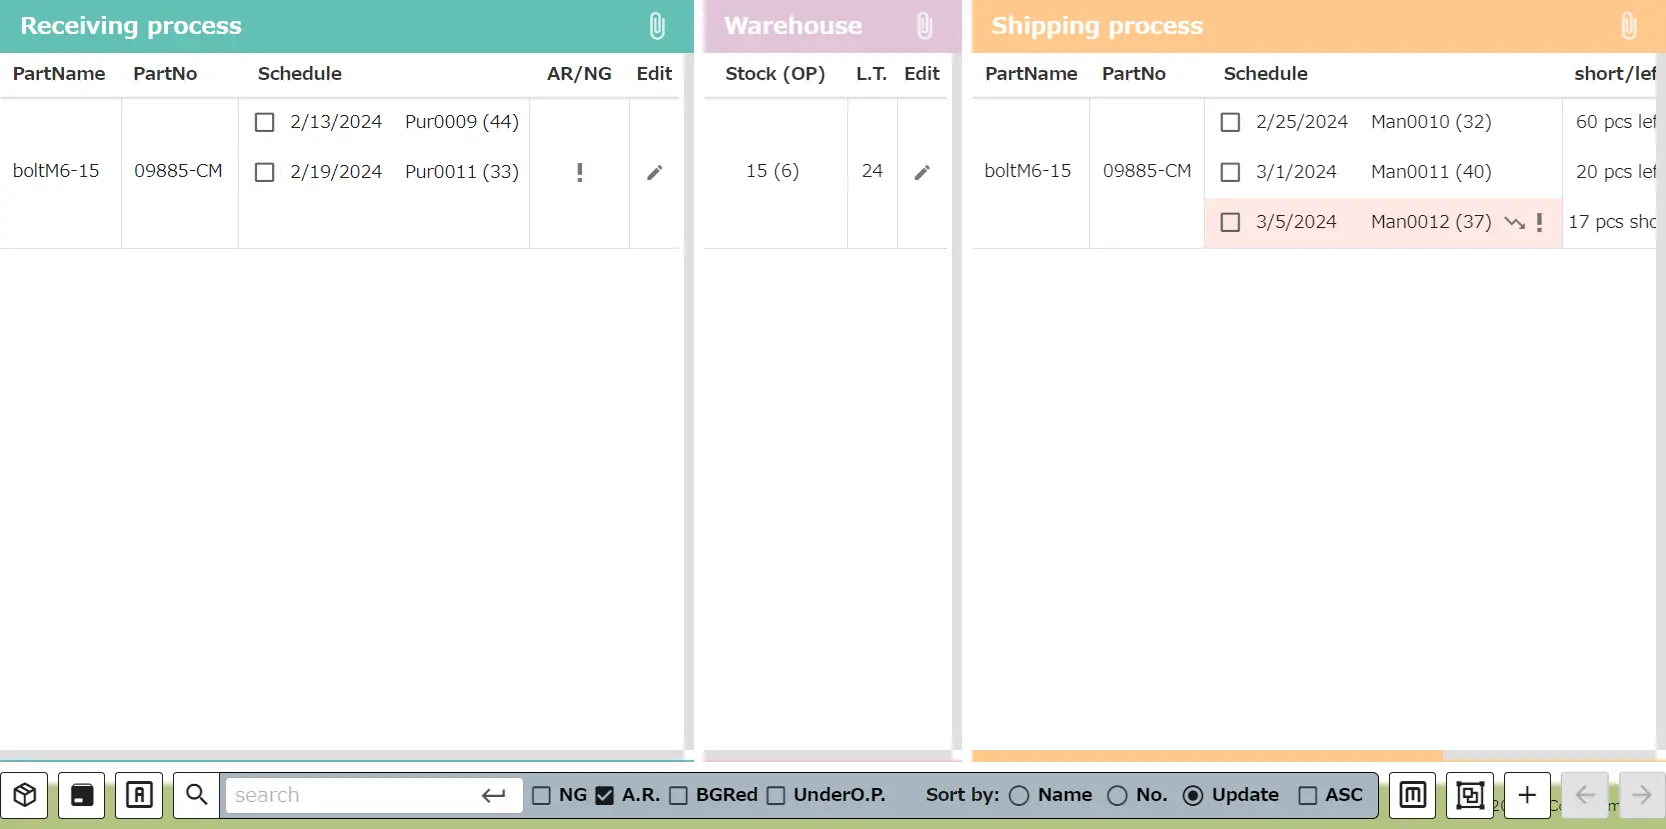Tick the Man0012 3/5/2024 shipping checkbox
Screen dimensions: 1666x829
[1231, 222]
